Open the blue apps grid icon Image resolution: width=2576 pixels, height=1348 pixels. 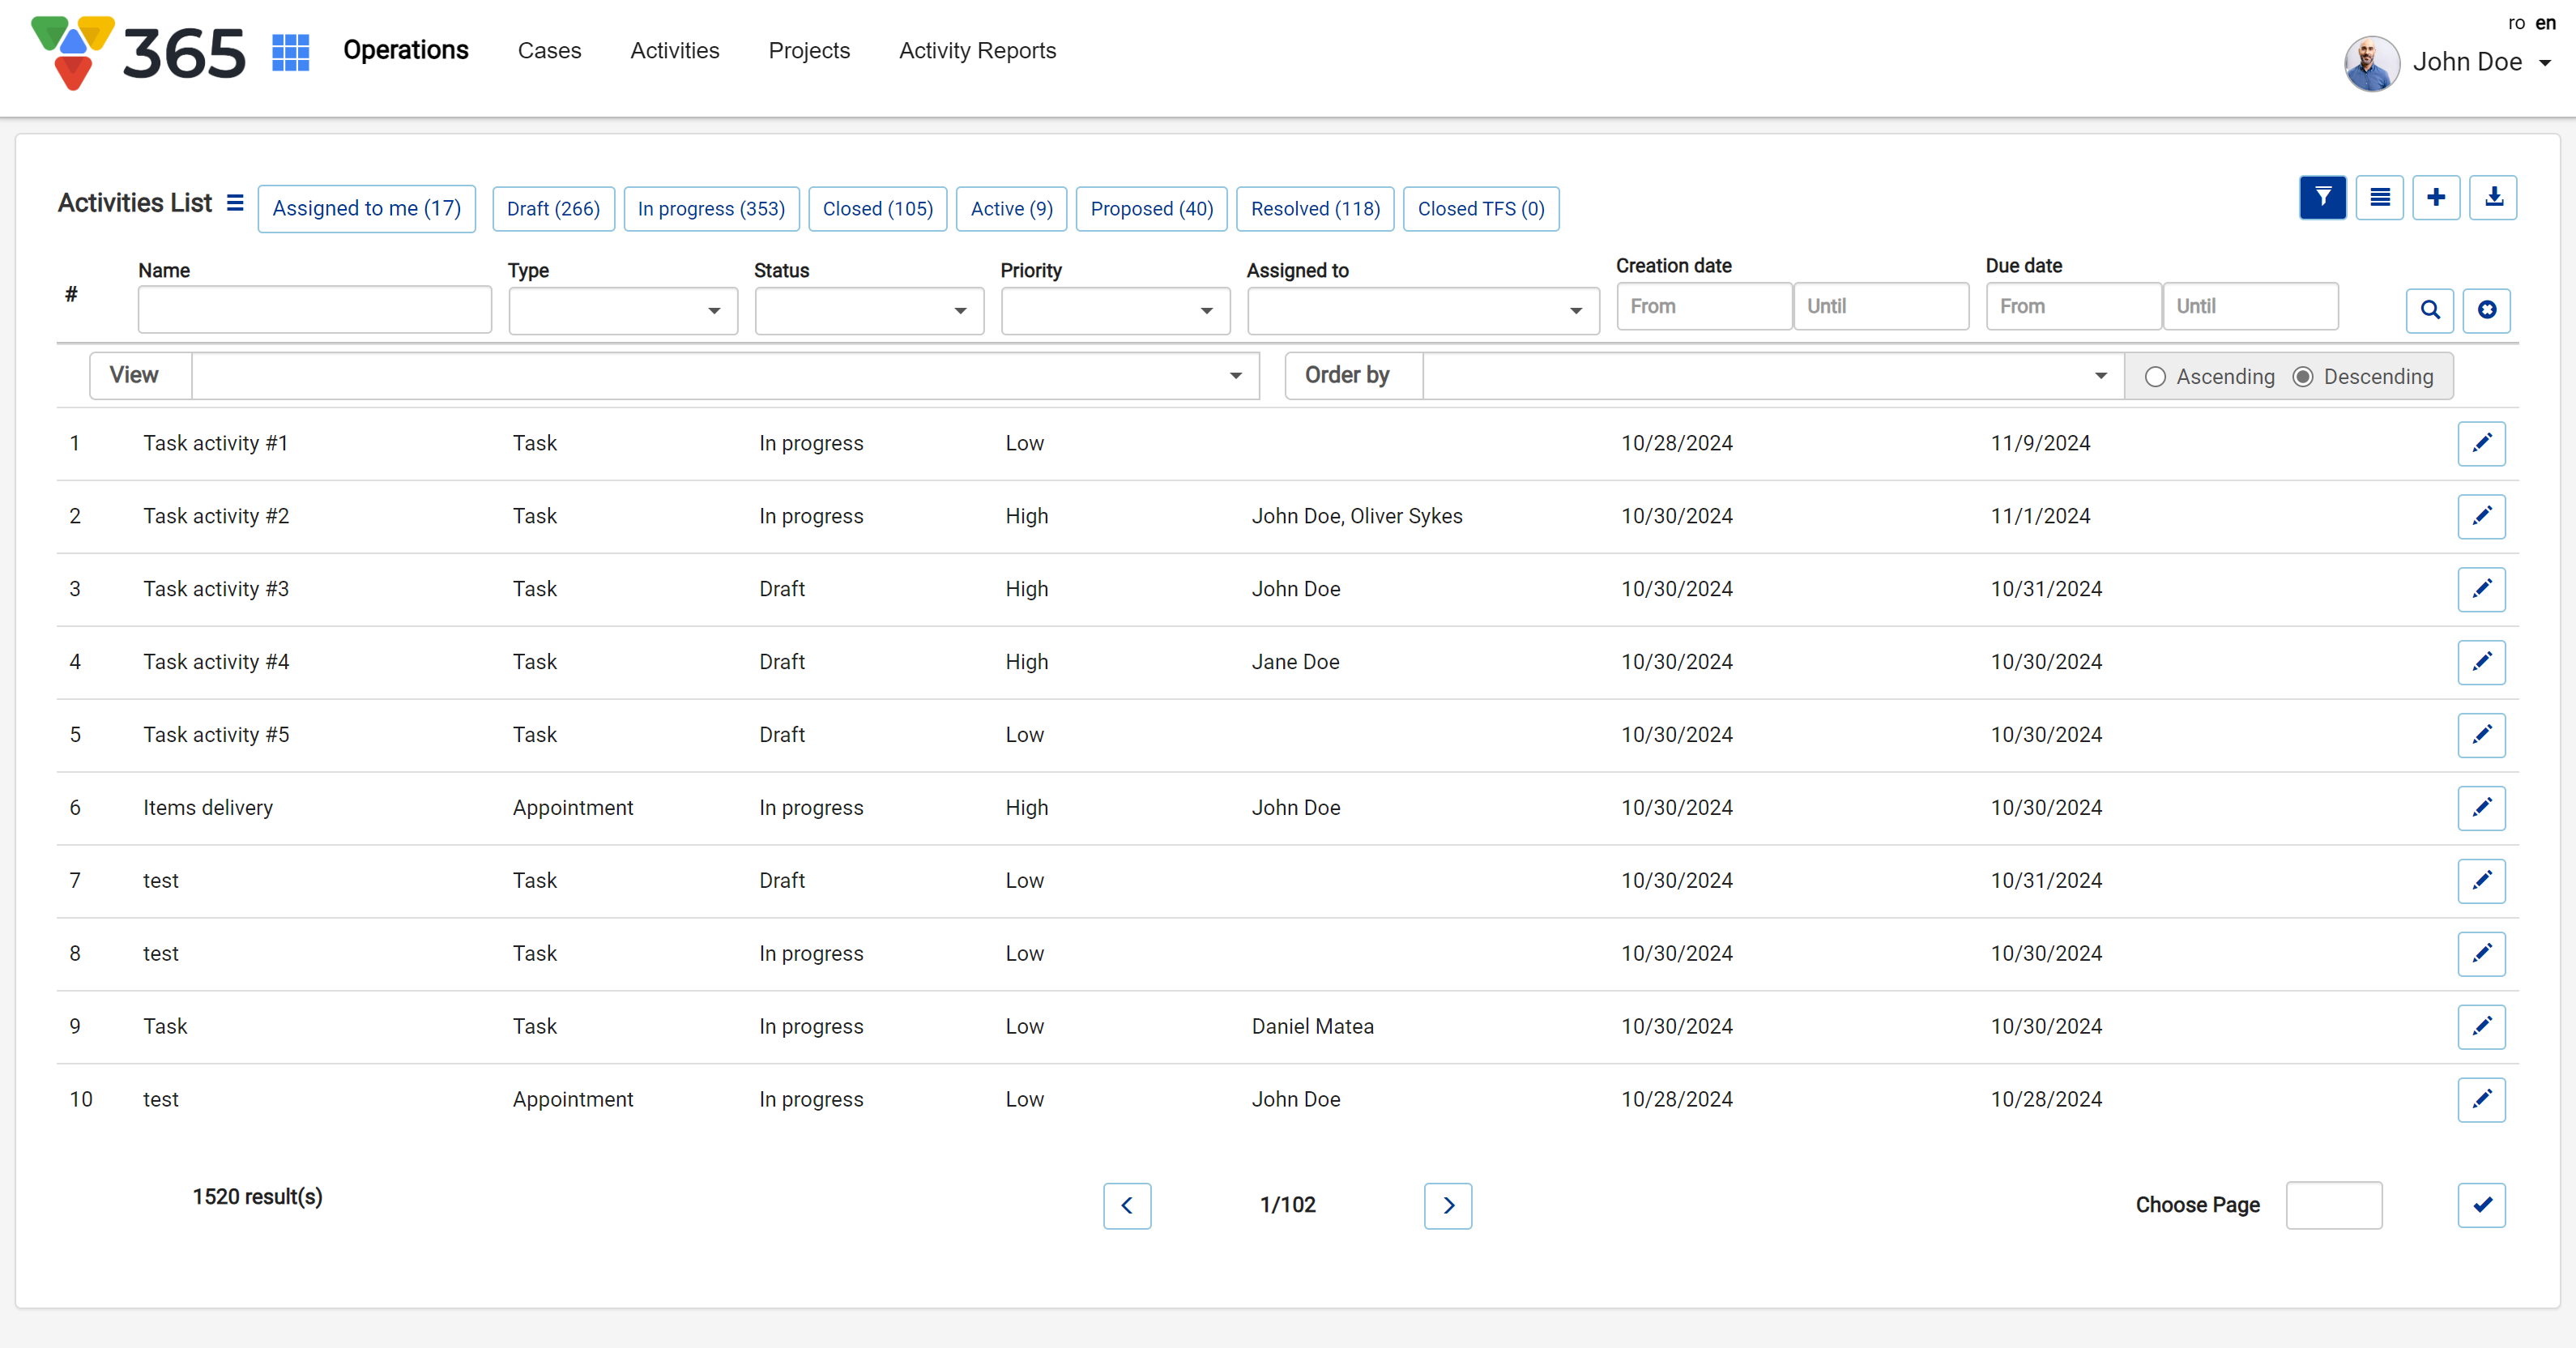pos(290,52)
